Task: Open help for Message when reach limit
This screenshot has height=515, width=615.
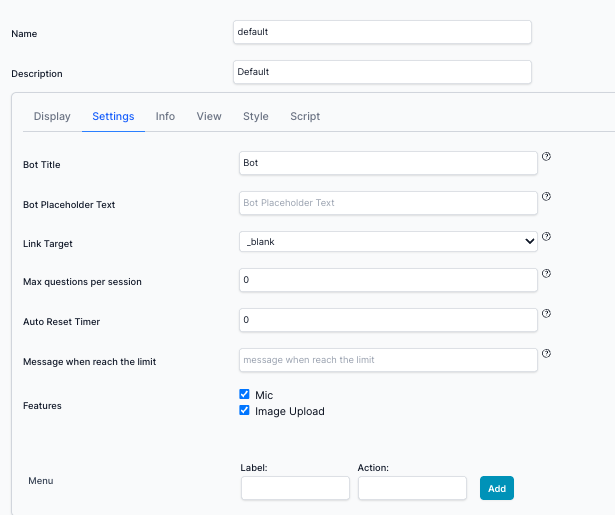Action: [x=546, y=353]
